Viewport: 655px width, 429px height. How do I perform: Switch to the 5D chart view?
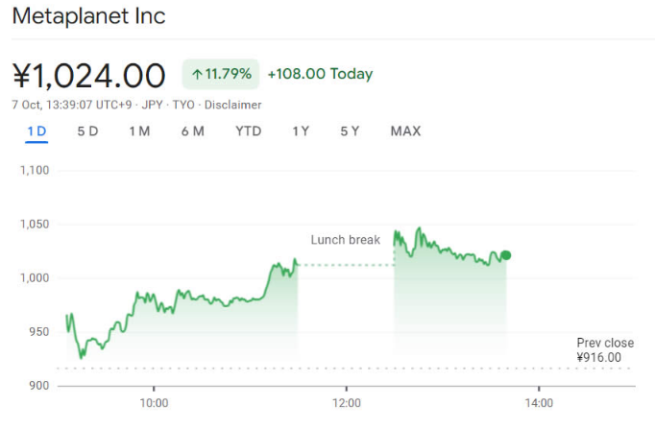[88, 131]
